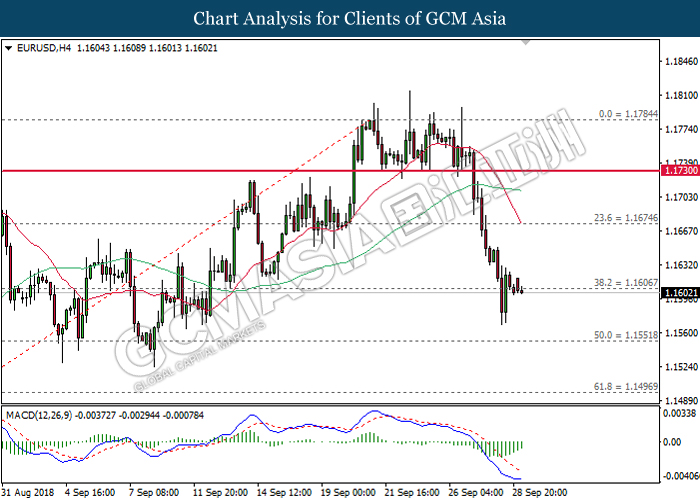Image resolution: width=700 pixels, height=500 pixels.
Task: Select the 61.8 = 1.14969 Fibonacci label
Action: click(x=625, y=387)
